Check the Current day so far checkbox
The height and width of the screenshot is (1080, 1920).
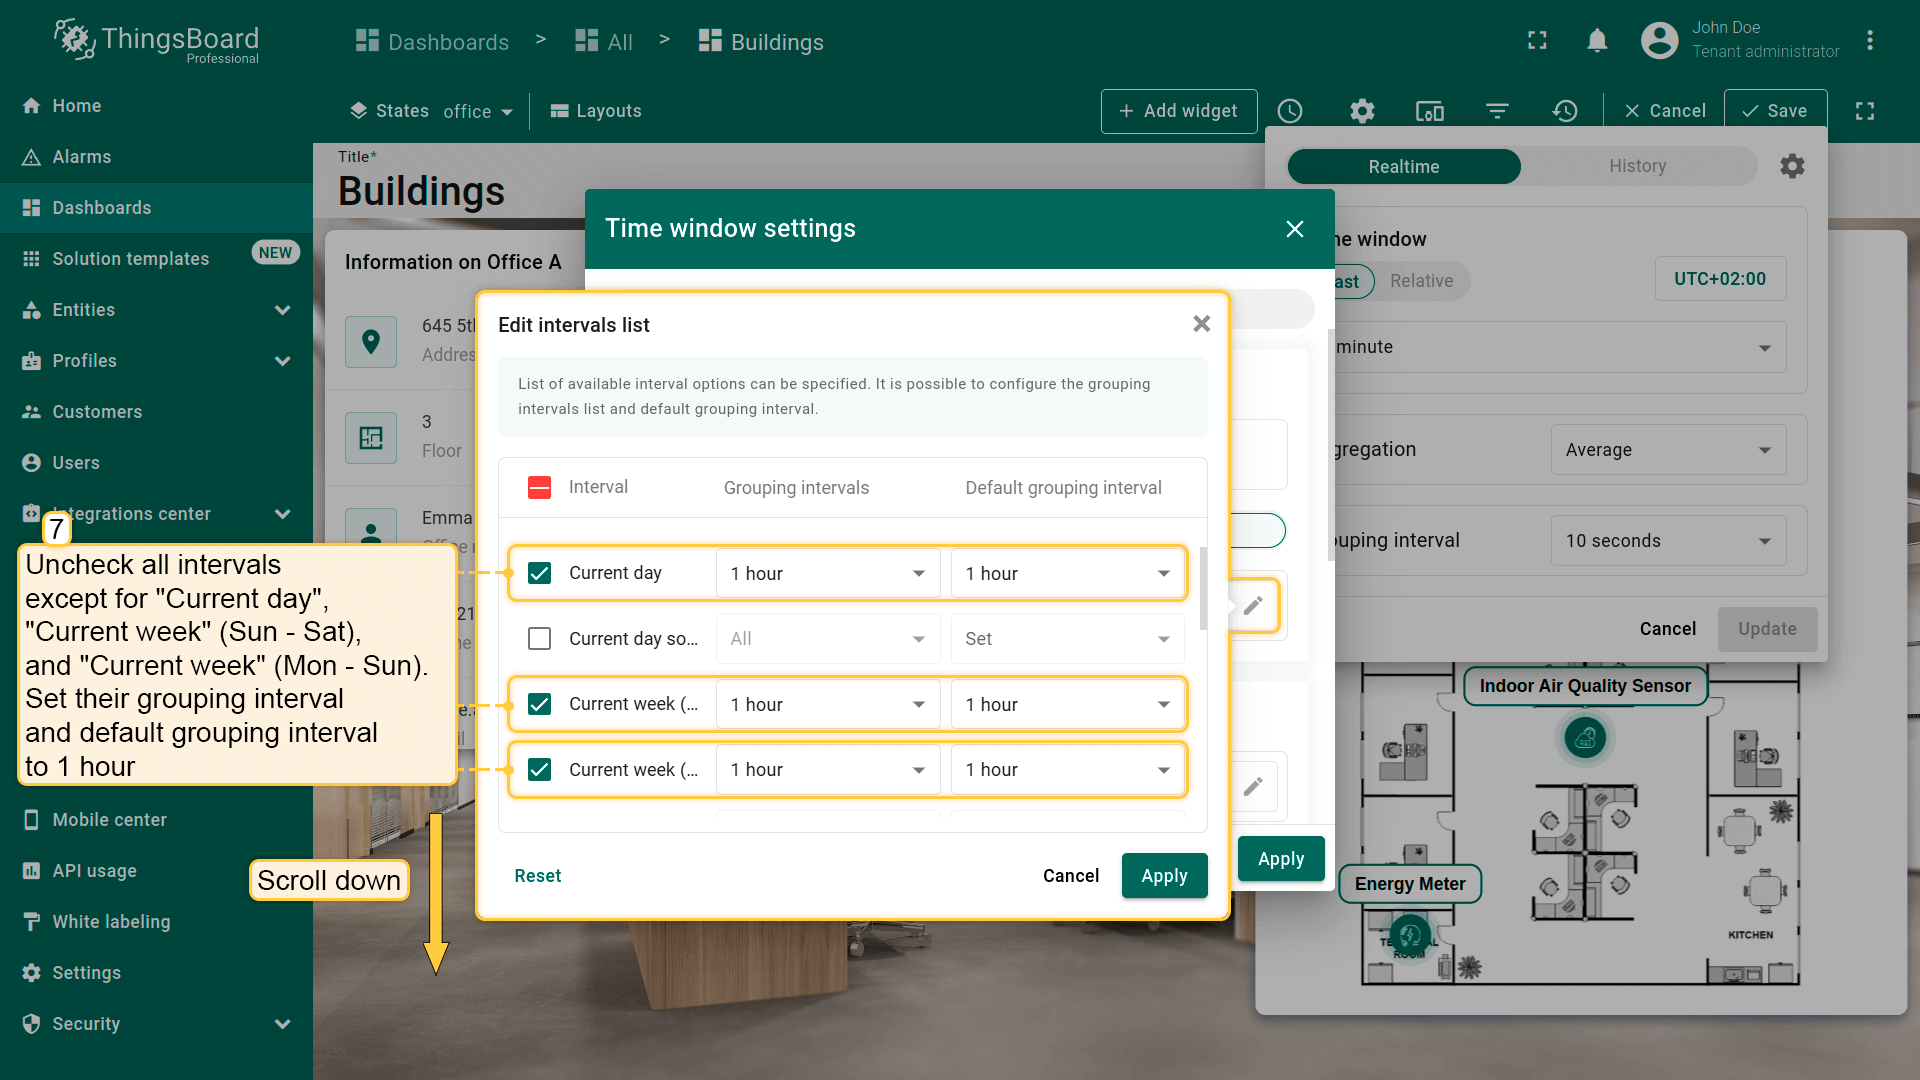tap(539, 638)
